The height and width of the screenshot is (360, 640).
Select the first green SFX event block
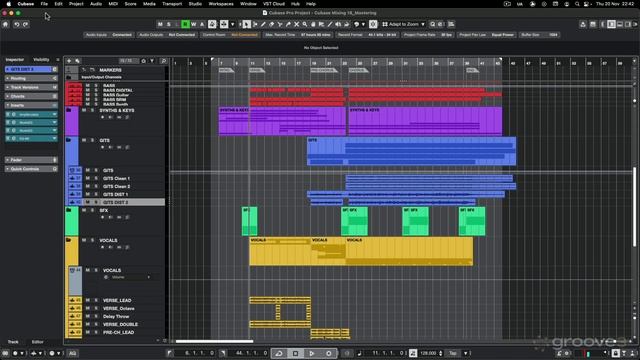(249, 221)
